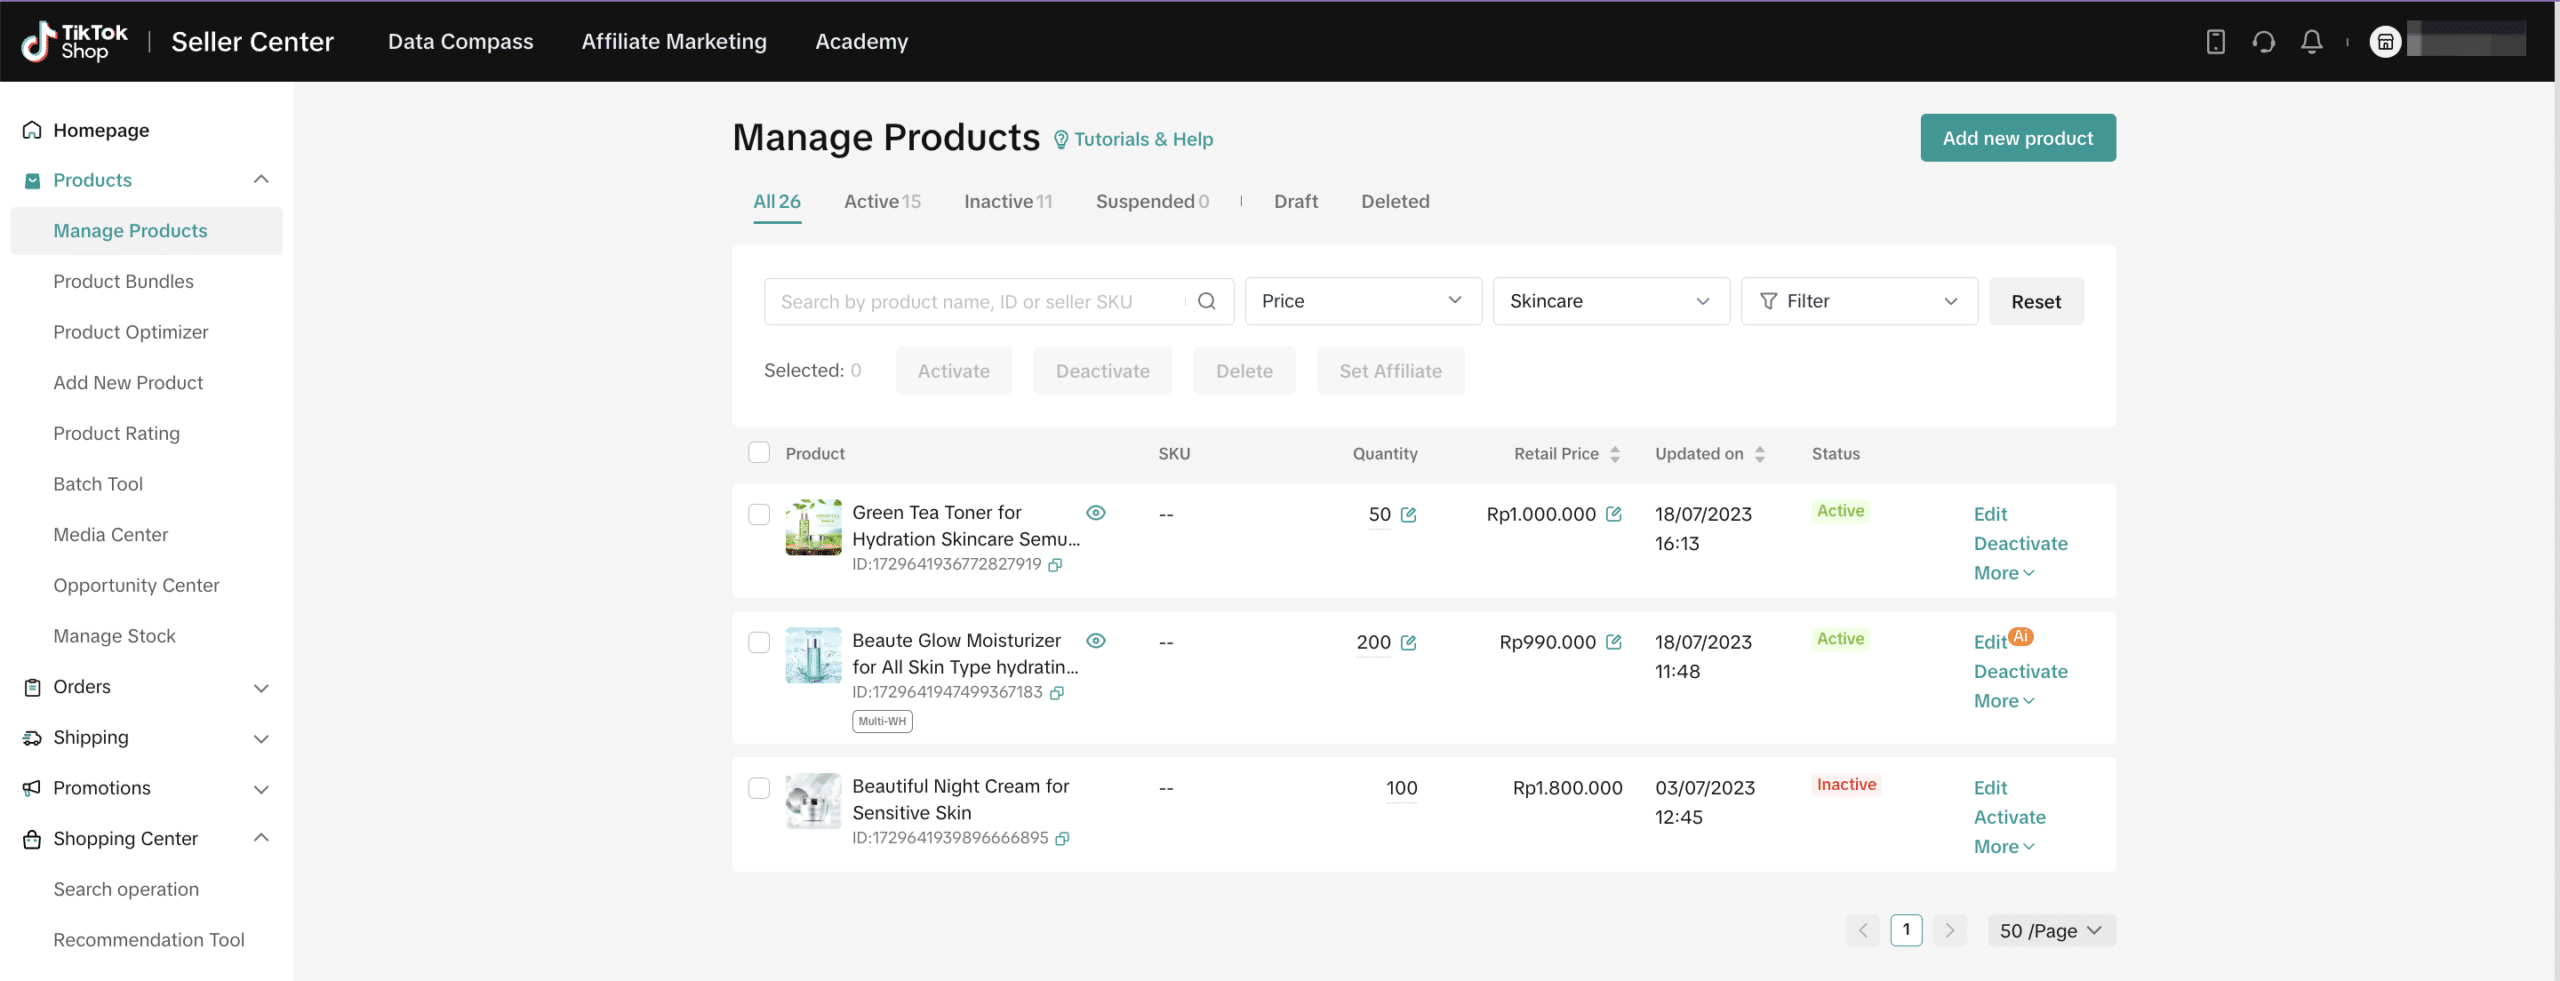Click the search magnifier icon

(x=1206, y=301)
